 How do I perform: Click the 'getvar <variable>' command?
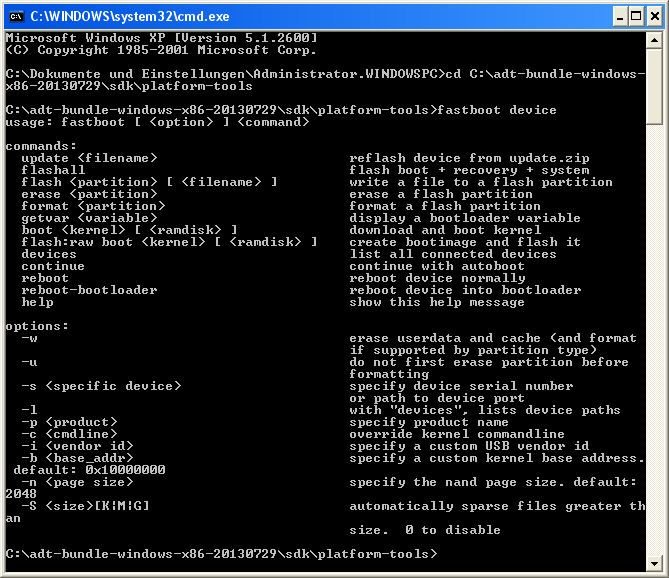coord(89,218)
